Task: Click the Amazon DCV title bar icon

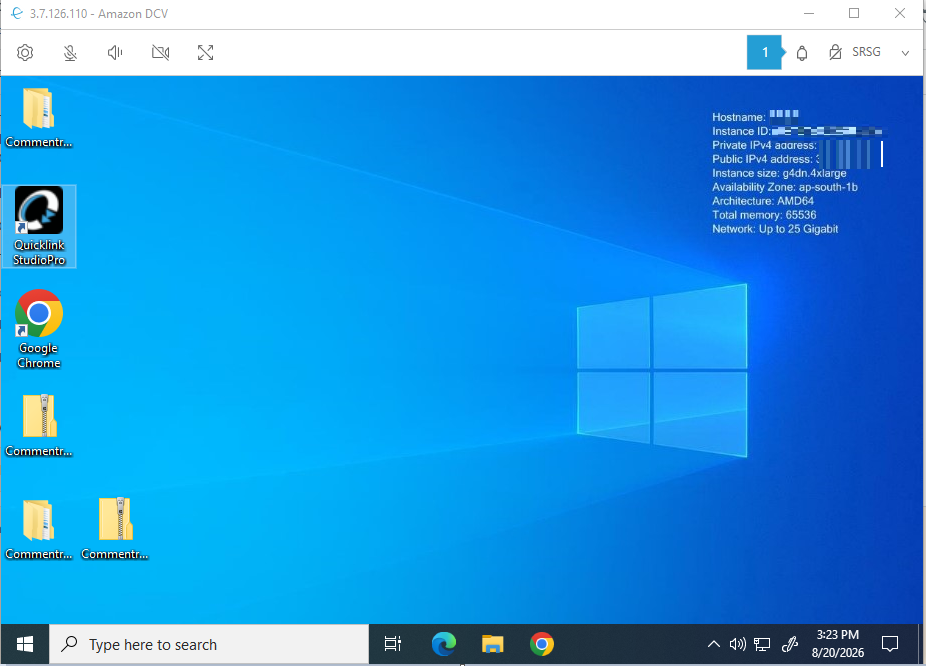Action: coord(17,13)
